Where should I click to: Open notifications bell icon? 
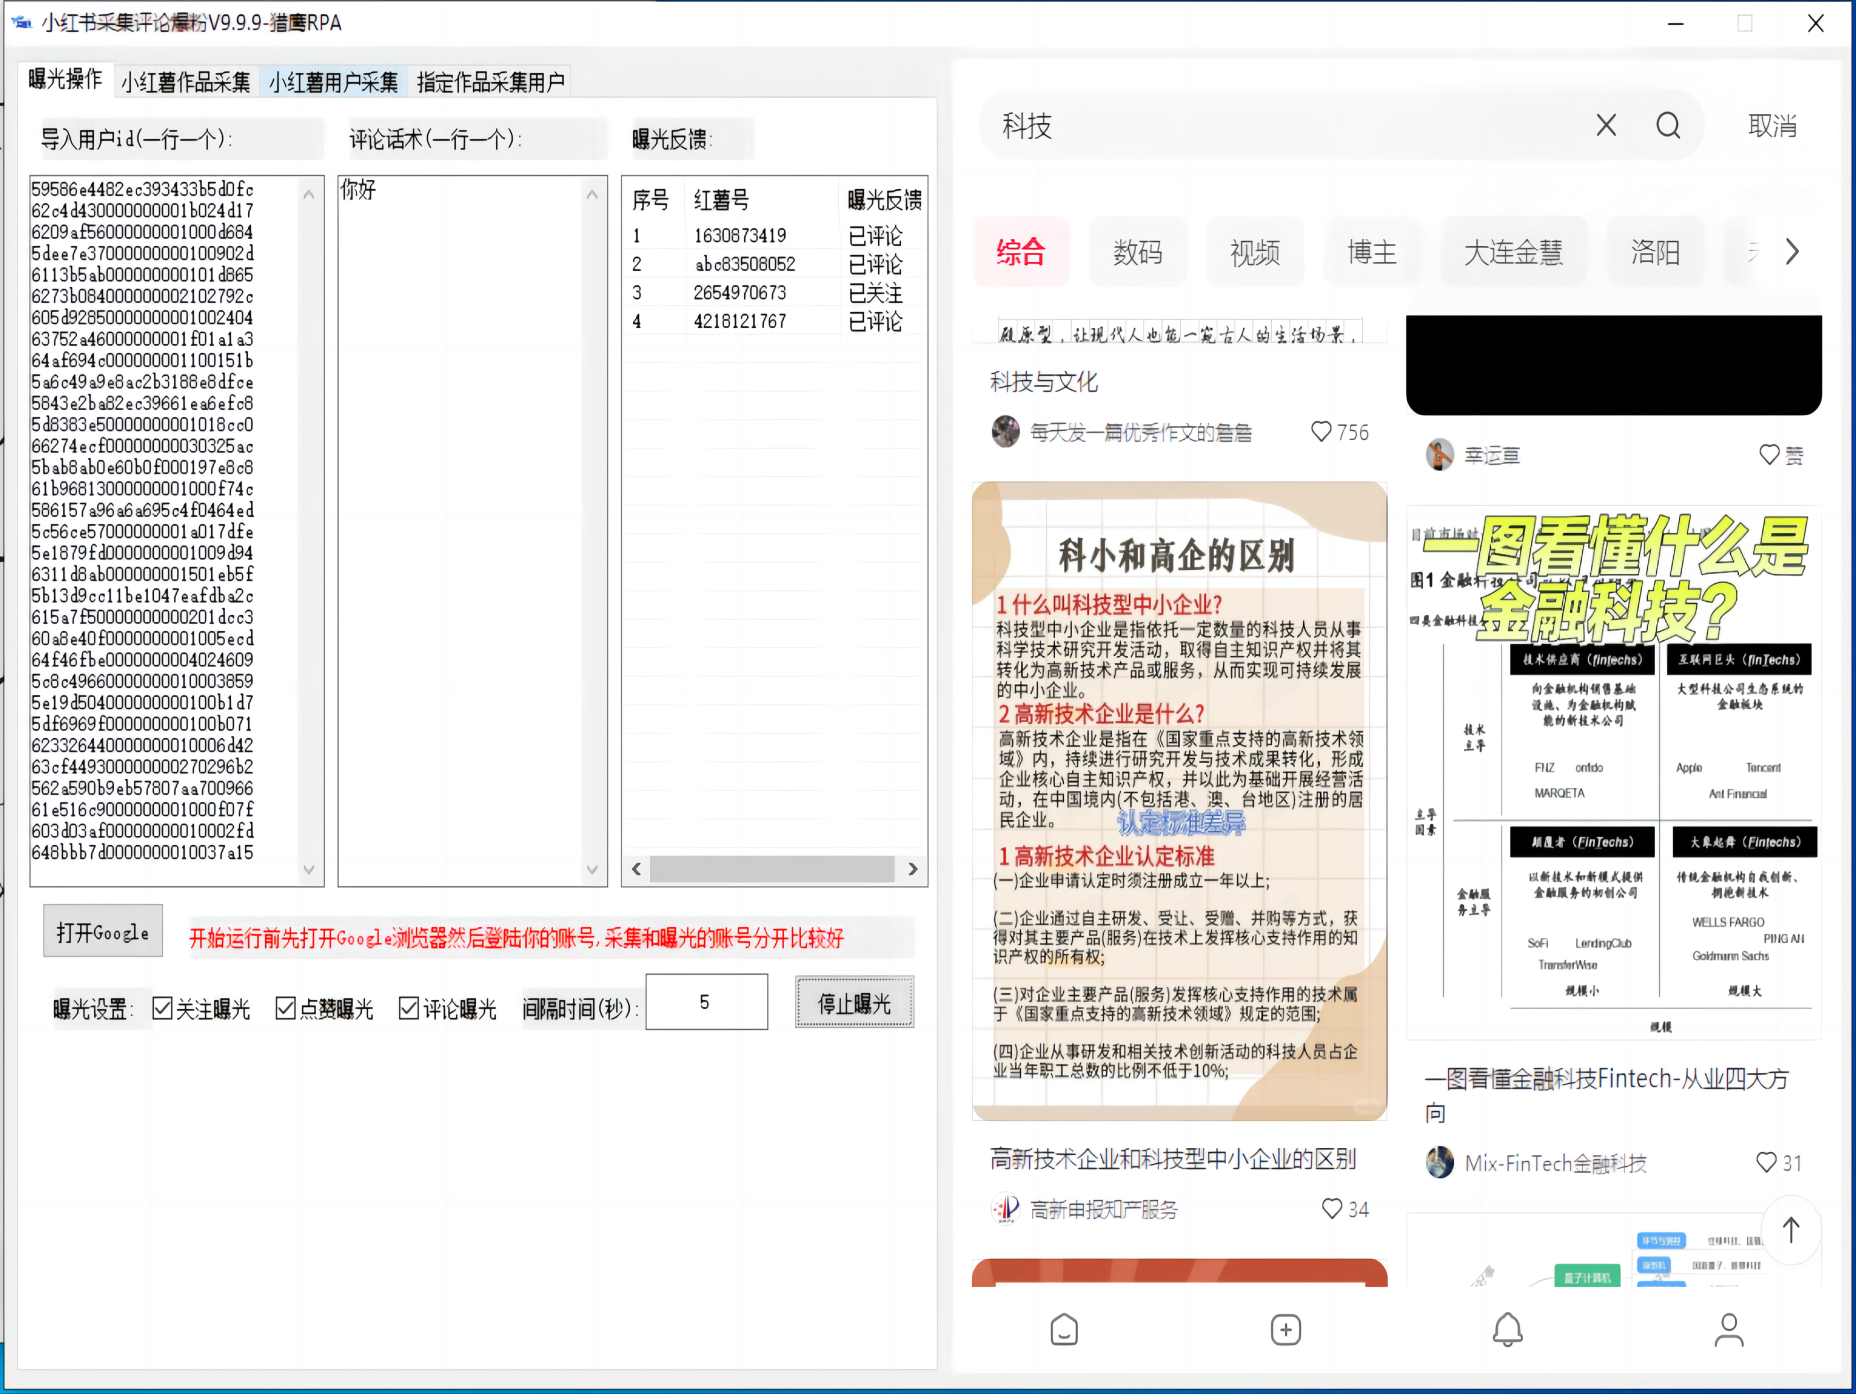pos(1508,1329)
